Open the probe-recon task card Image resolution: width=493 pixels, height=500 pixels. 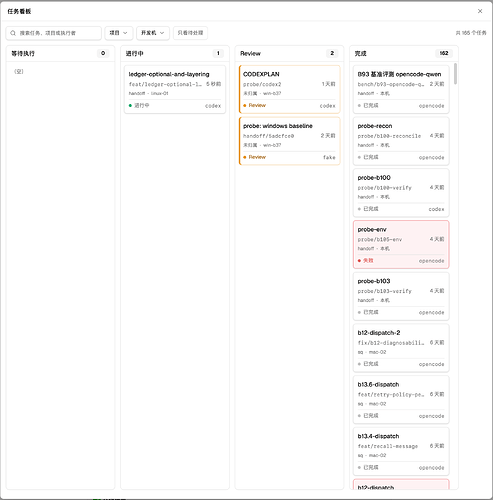coord(401,141)
